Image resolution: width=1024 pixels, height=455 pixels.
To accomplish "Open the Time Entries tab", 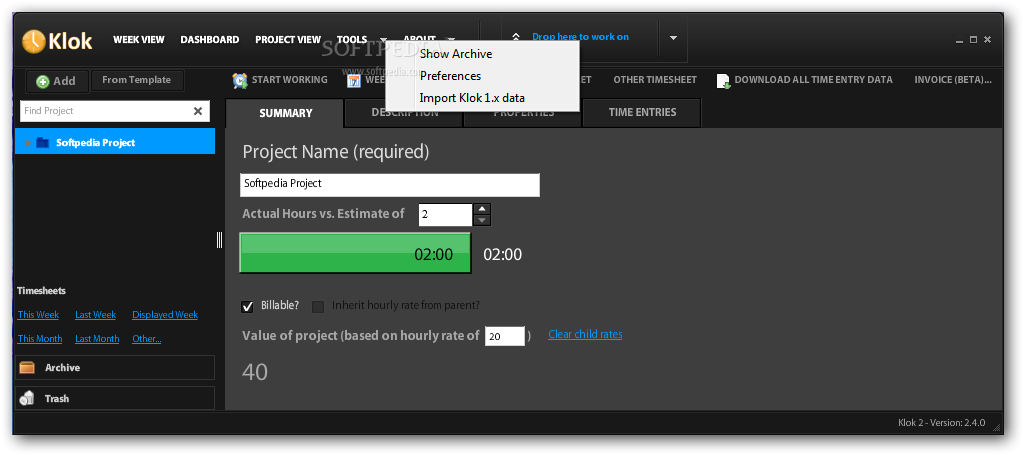I will [642, 112].
